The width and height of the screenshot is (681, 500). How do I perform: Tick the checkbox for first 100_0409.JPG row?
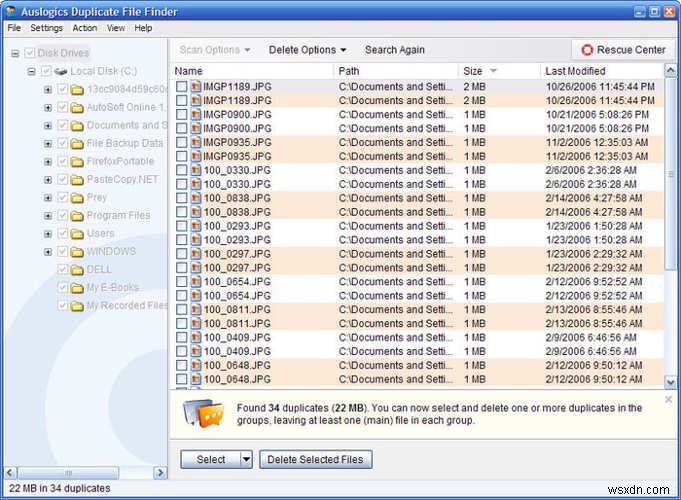(x=182, y=337)
